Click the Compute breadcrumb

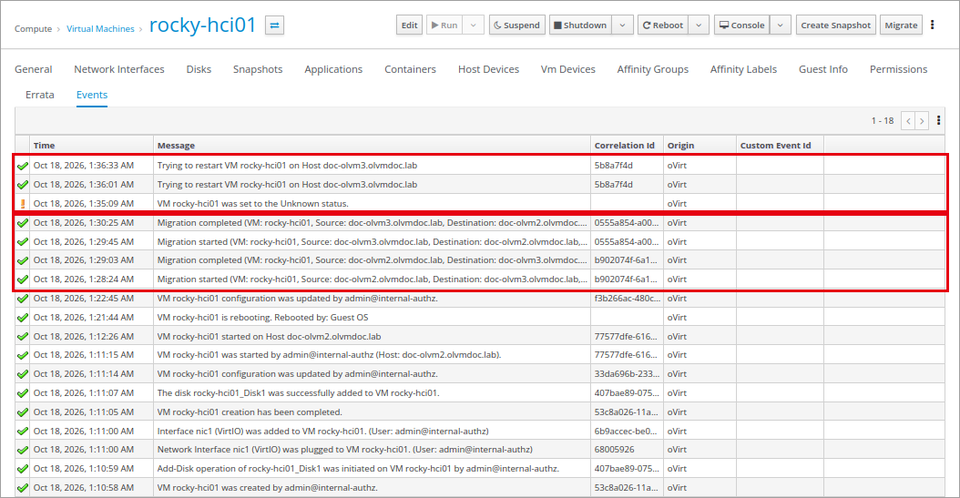click(x=33, y=29)
